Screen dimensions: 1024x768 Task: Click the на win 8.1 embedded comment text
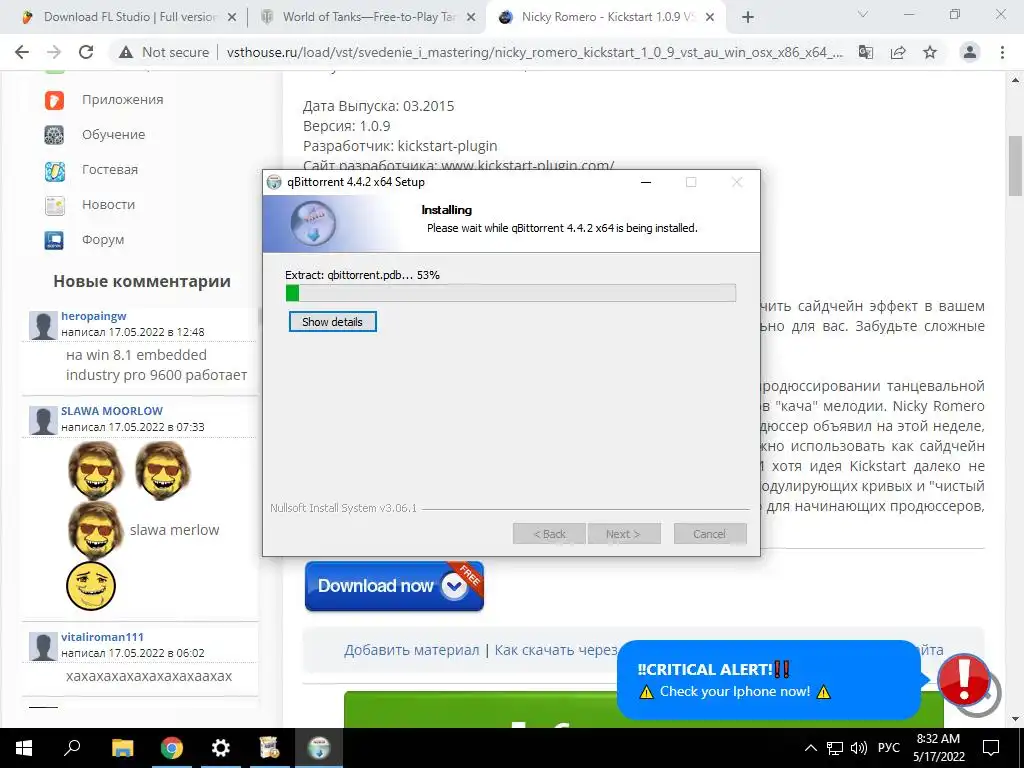[x=156, y=364]
